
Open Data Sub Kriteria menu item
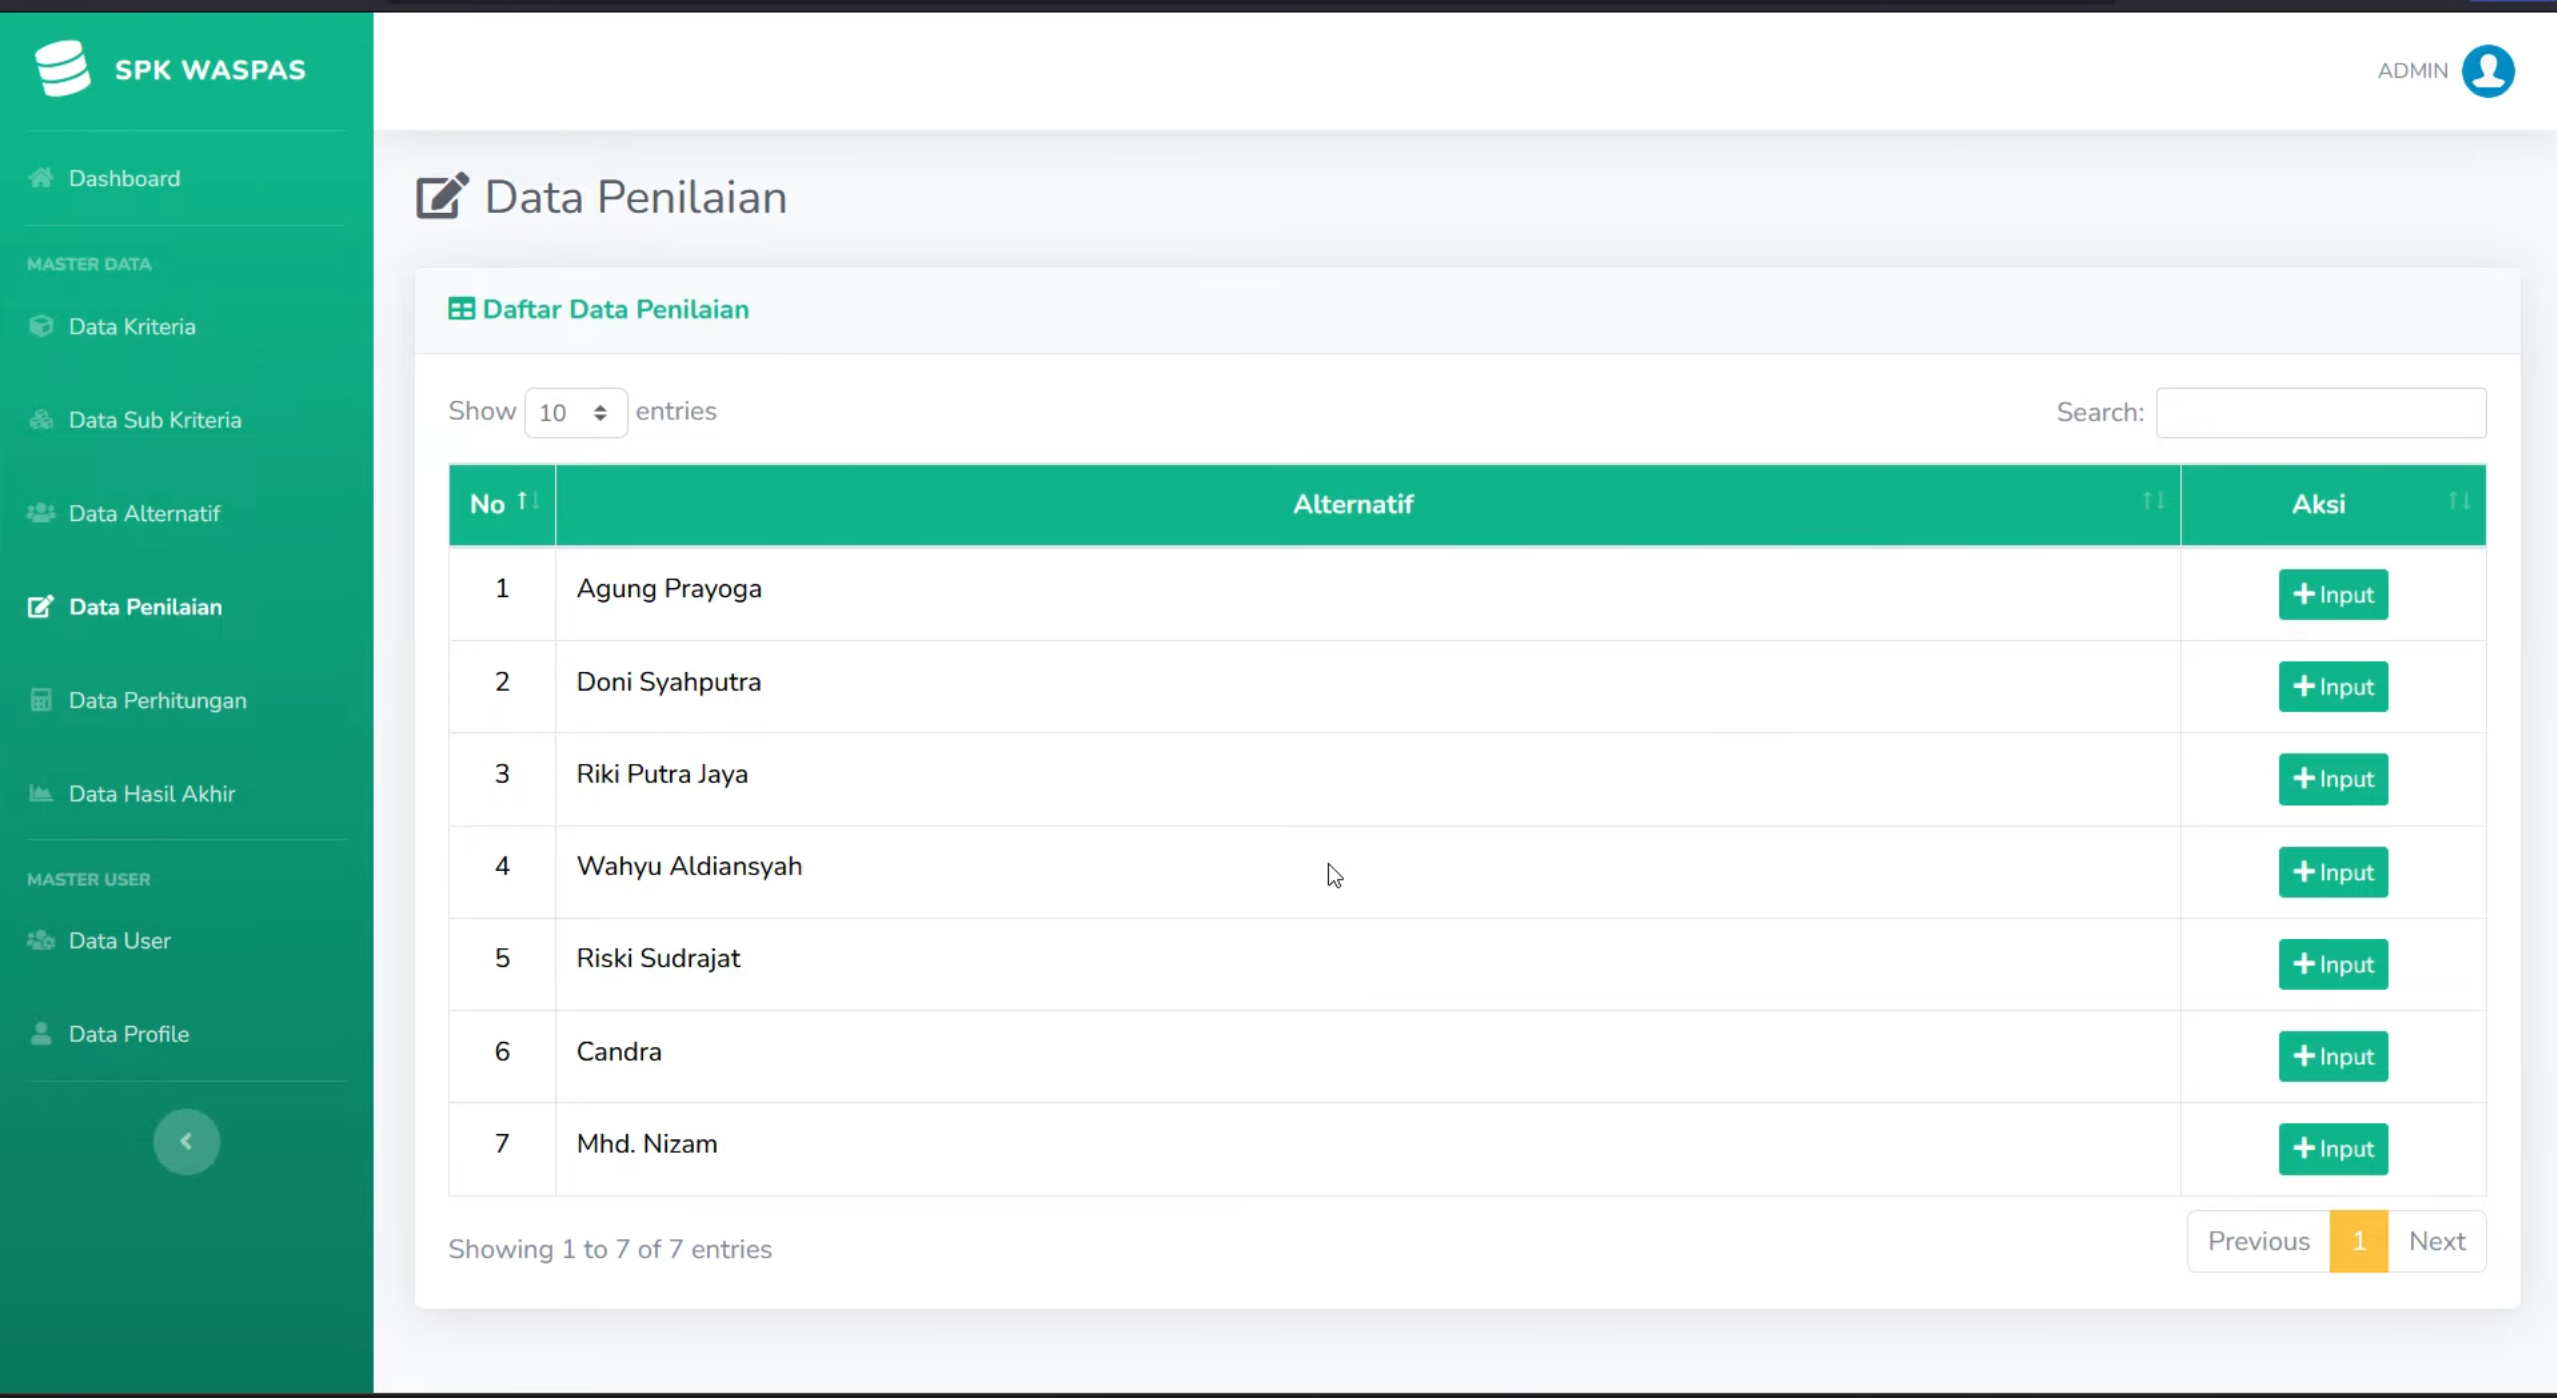click(155, 419)
